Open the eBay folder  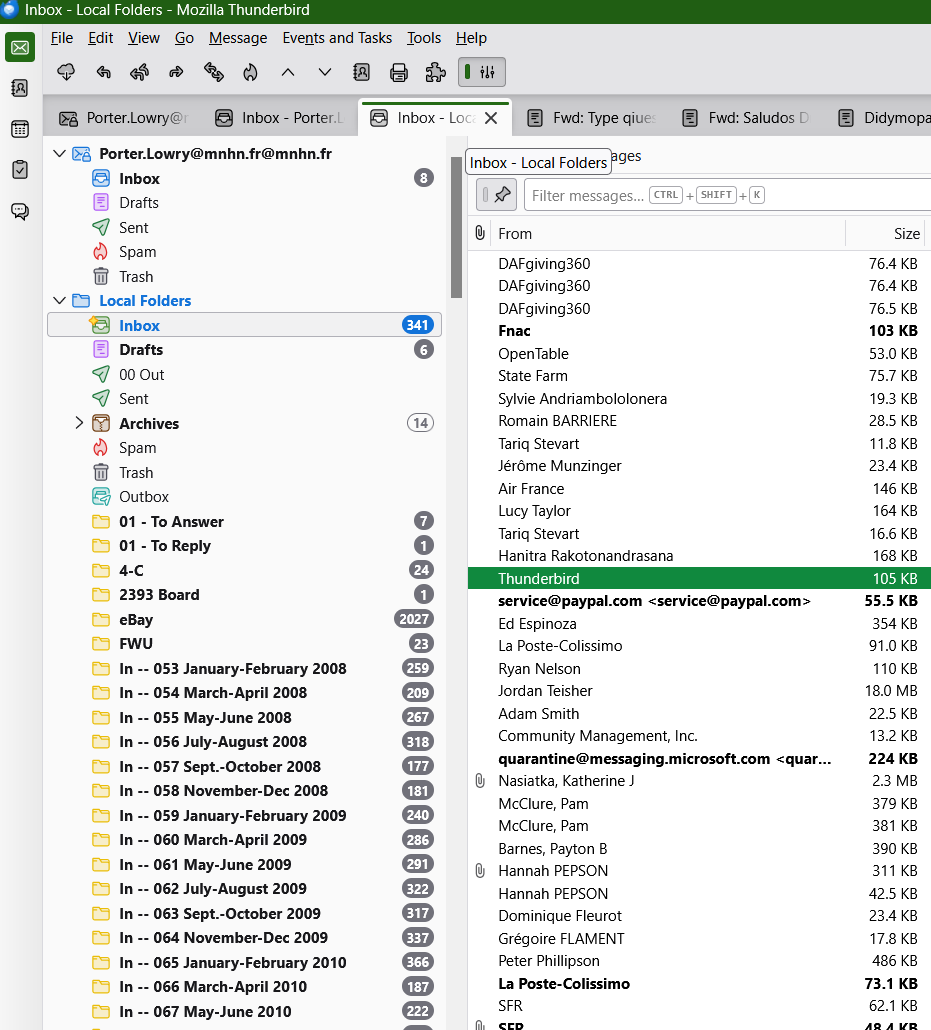[244, 619]
